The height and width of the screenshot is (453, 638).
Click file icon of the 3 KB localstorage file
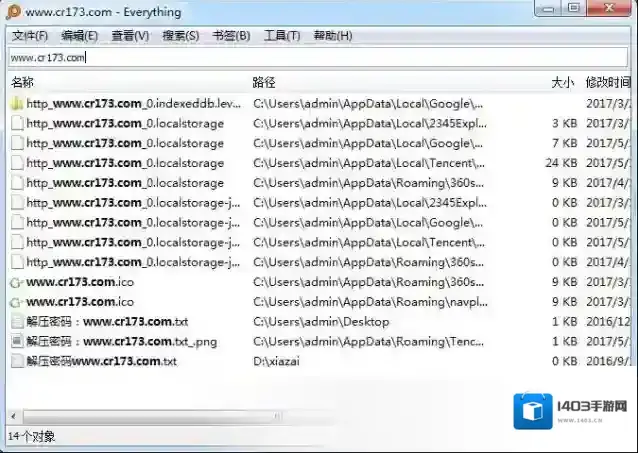[17, 123]
